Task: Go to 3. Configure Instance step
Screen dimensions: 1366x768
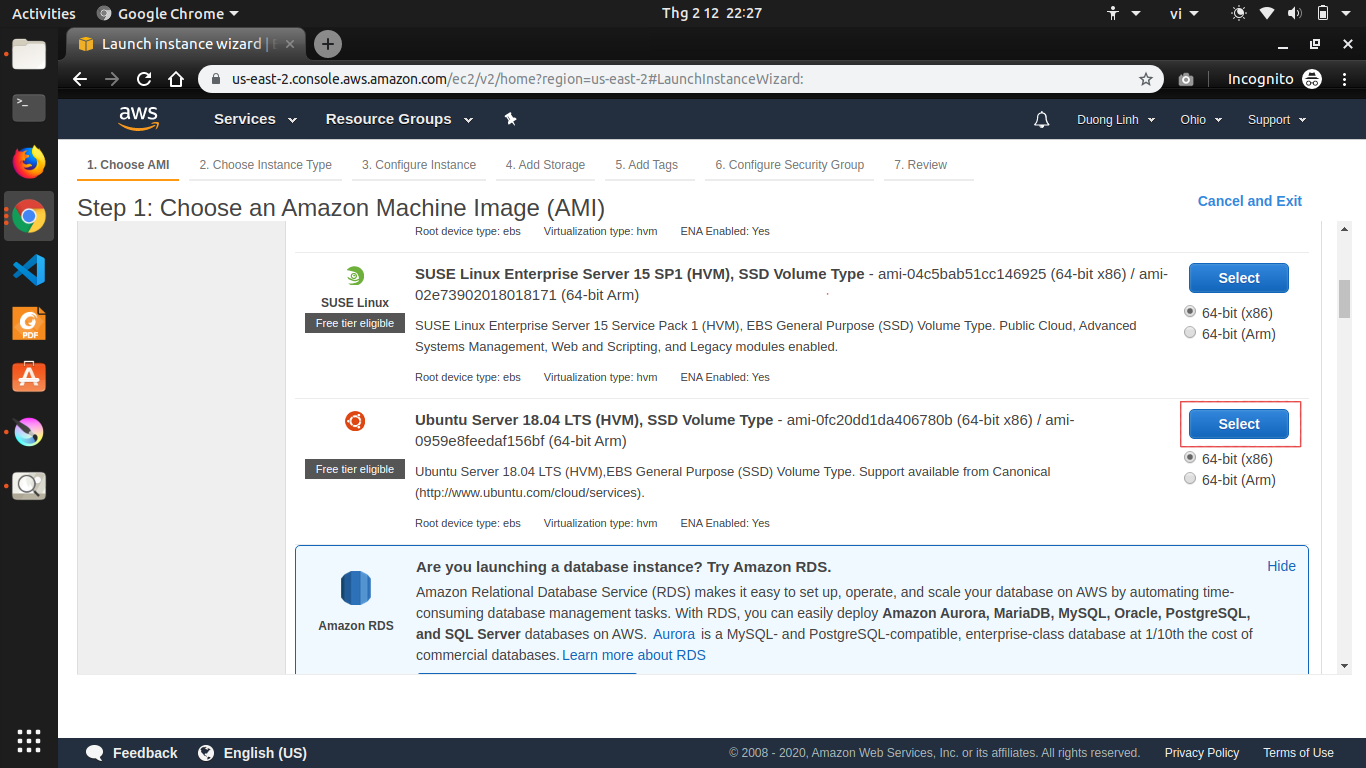Action: [x=419, y=165]
